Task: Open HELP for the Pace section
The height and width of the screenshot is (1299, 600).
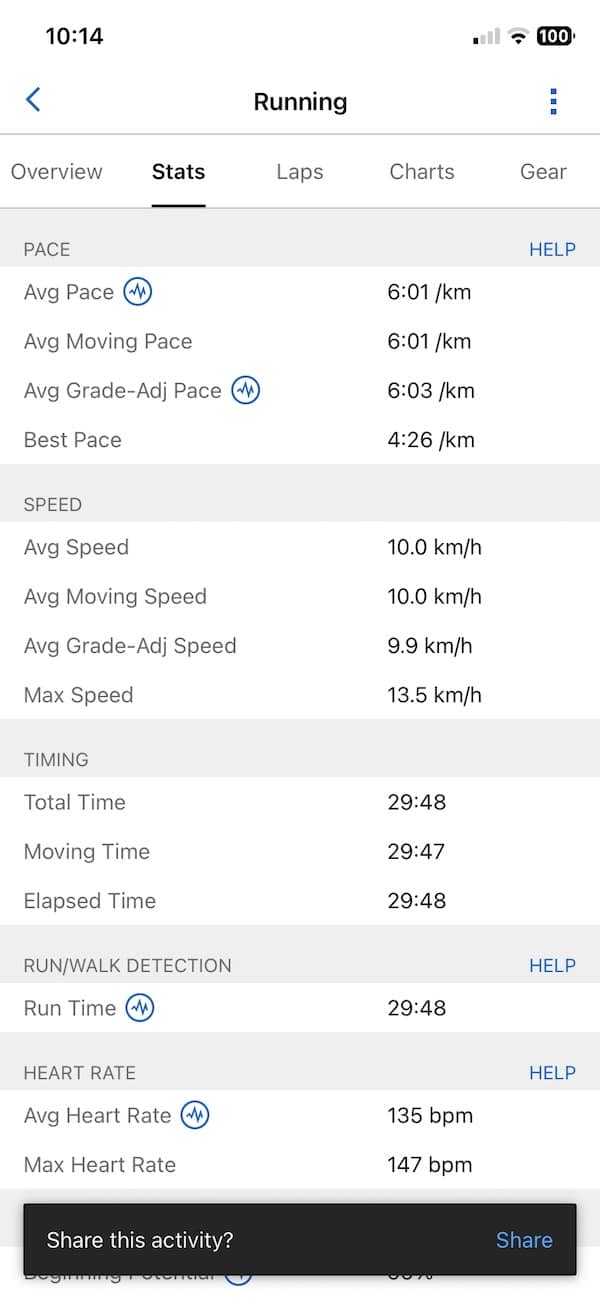Action: point(552,249)
